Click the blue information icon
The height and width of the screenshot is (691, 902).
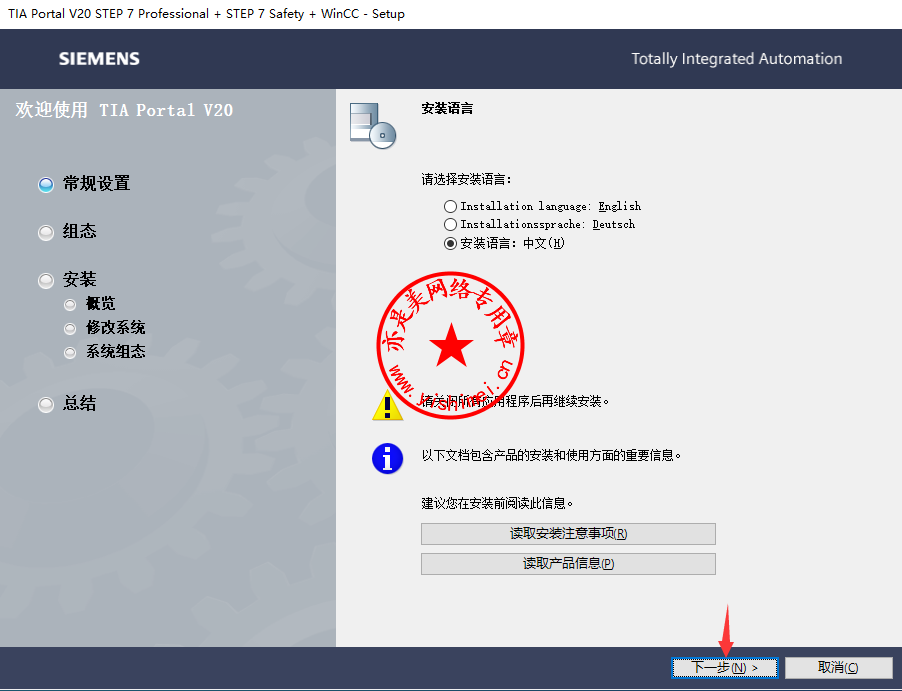(387, 459)
